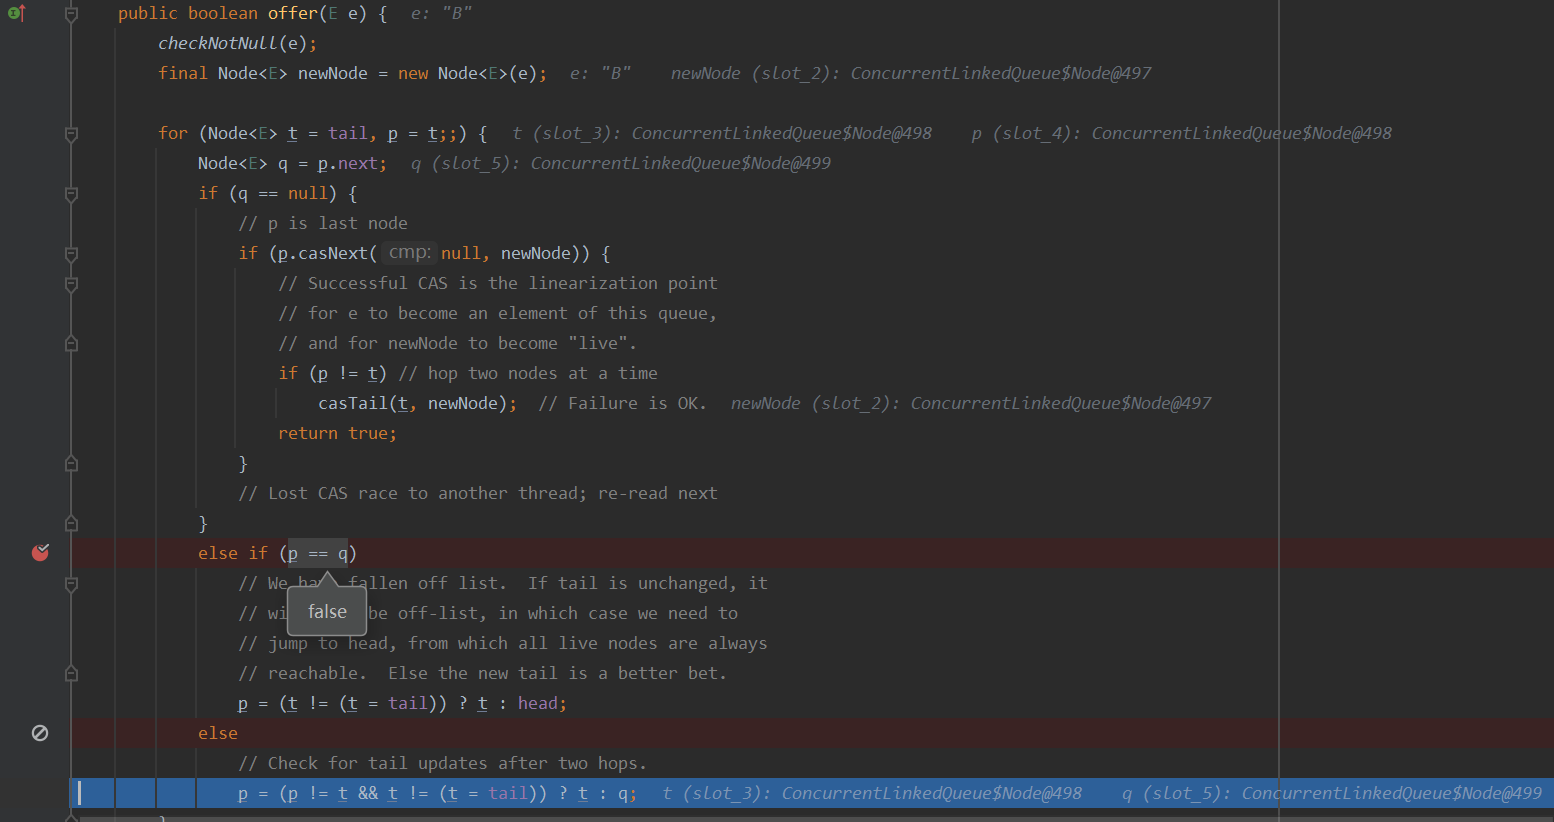The height and width of the screenshot is (822, 1554).
Task: Collapse the for loop fold marker
Action: point(71,134)
